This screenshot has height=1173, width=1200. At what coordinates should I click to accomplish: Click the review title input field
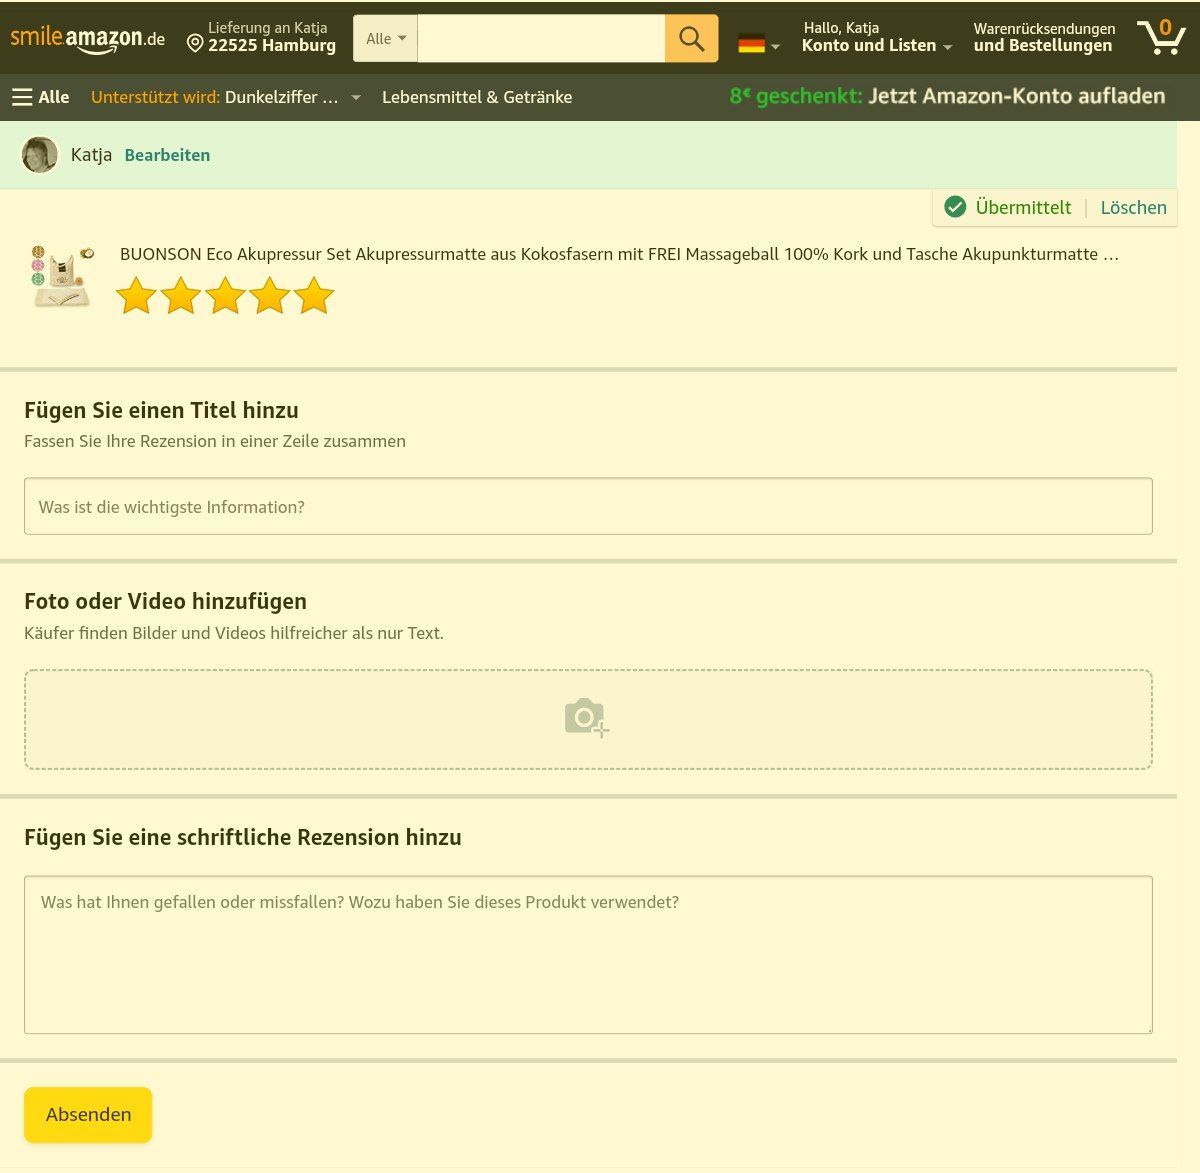588,506
